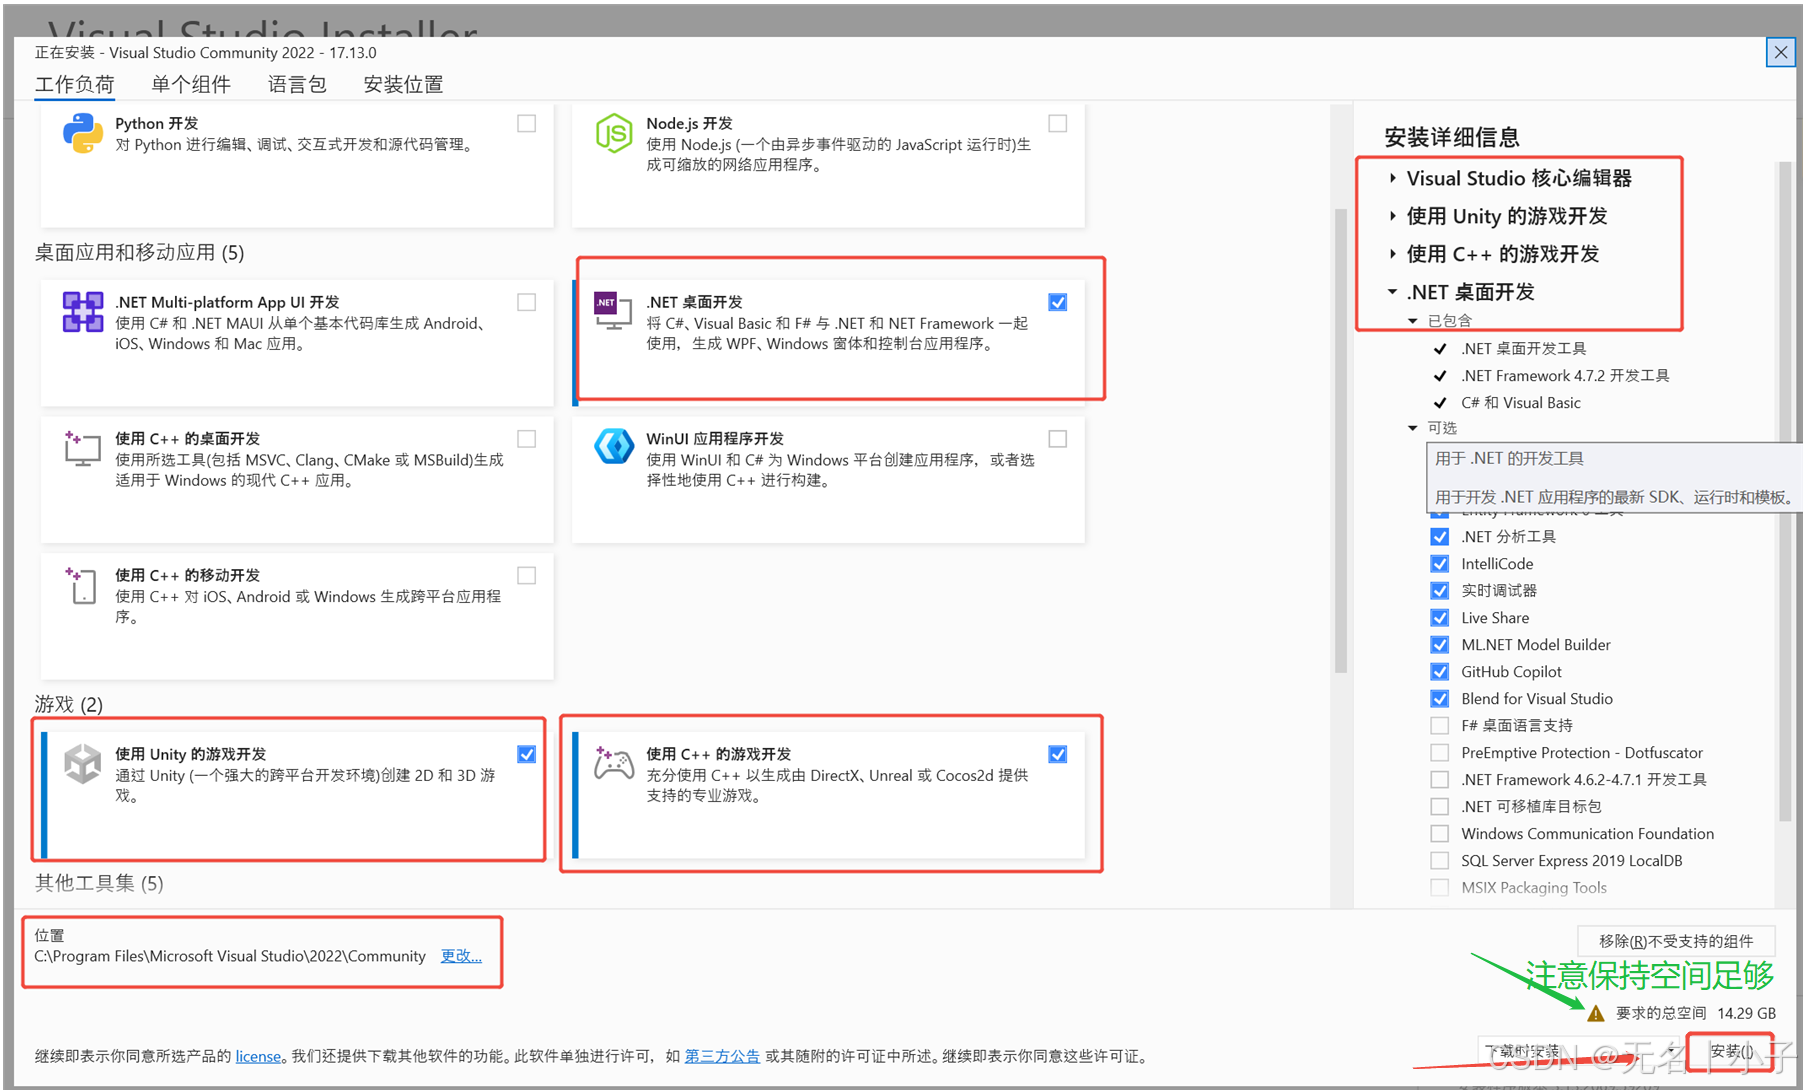Click the C++ game controller icon
The image size is (1803, 1090).
tap(614, 763)
